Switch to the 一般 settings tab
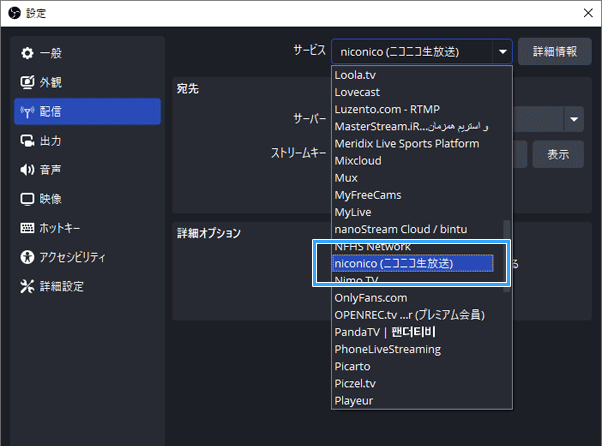The image size is (602, 446). 88,53
